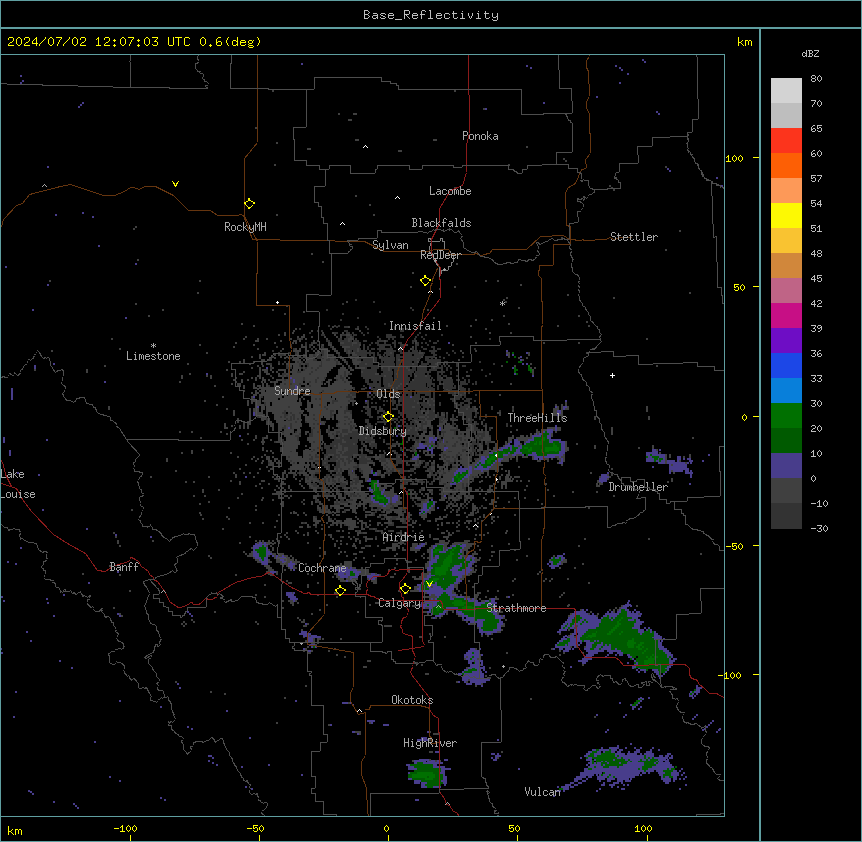Click the Calgary city label

click(x=399, y=603)
